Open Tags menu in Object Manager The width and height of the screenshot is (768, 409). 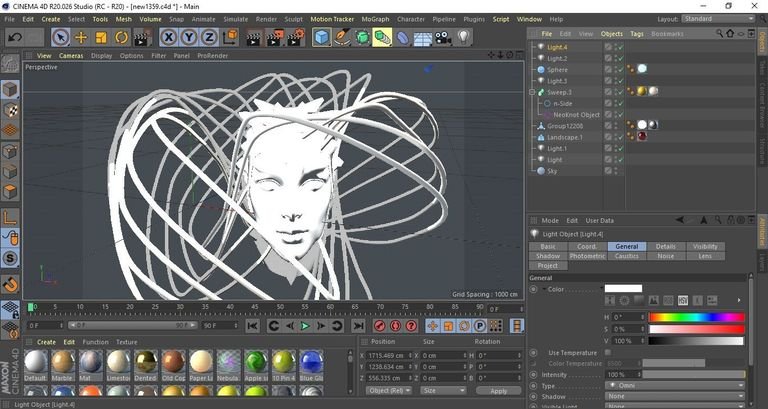[637, 34]
